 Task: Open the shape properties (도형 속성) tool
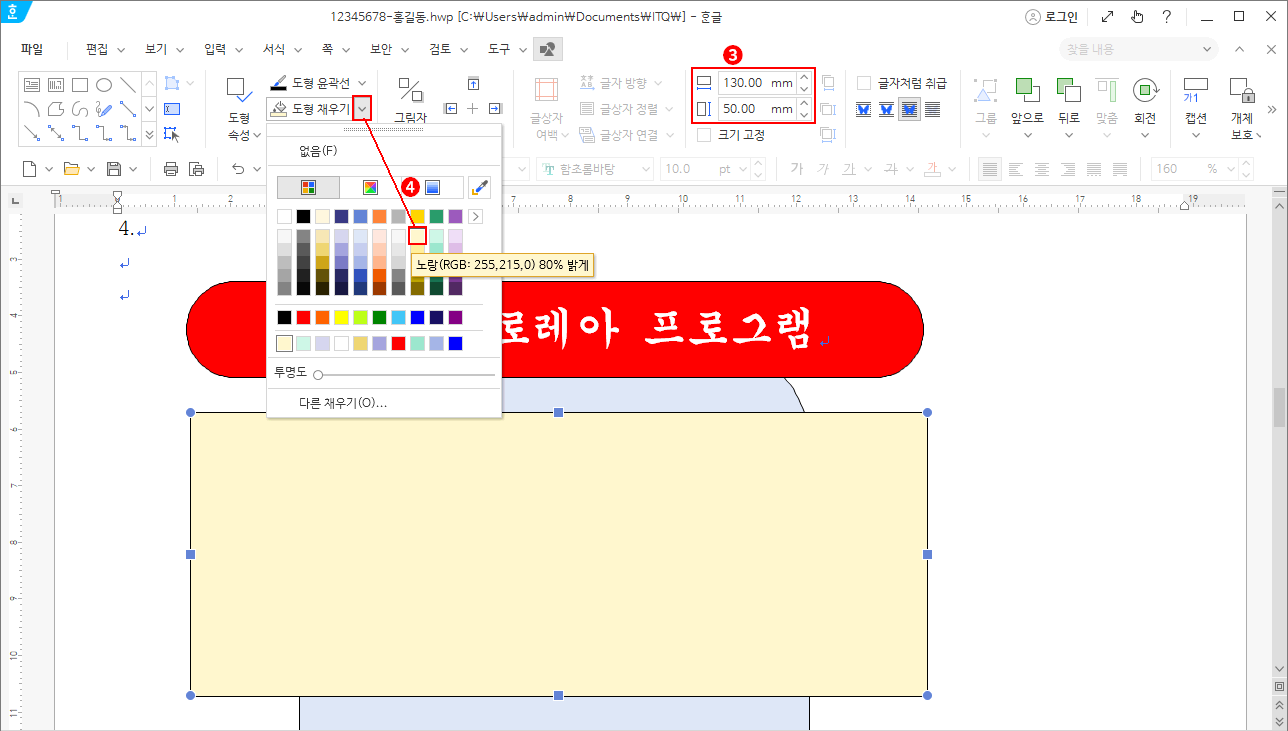pos(239,104)
